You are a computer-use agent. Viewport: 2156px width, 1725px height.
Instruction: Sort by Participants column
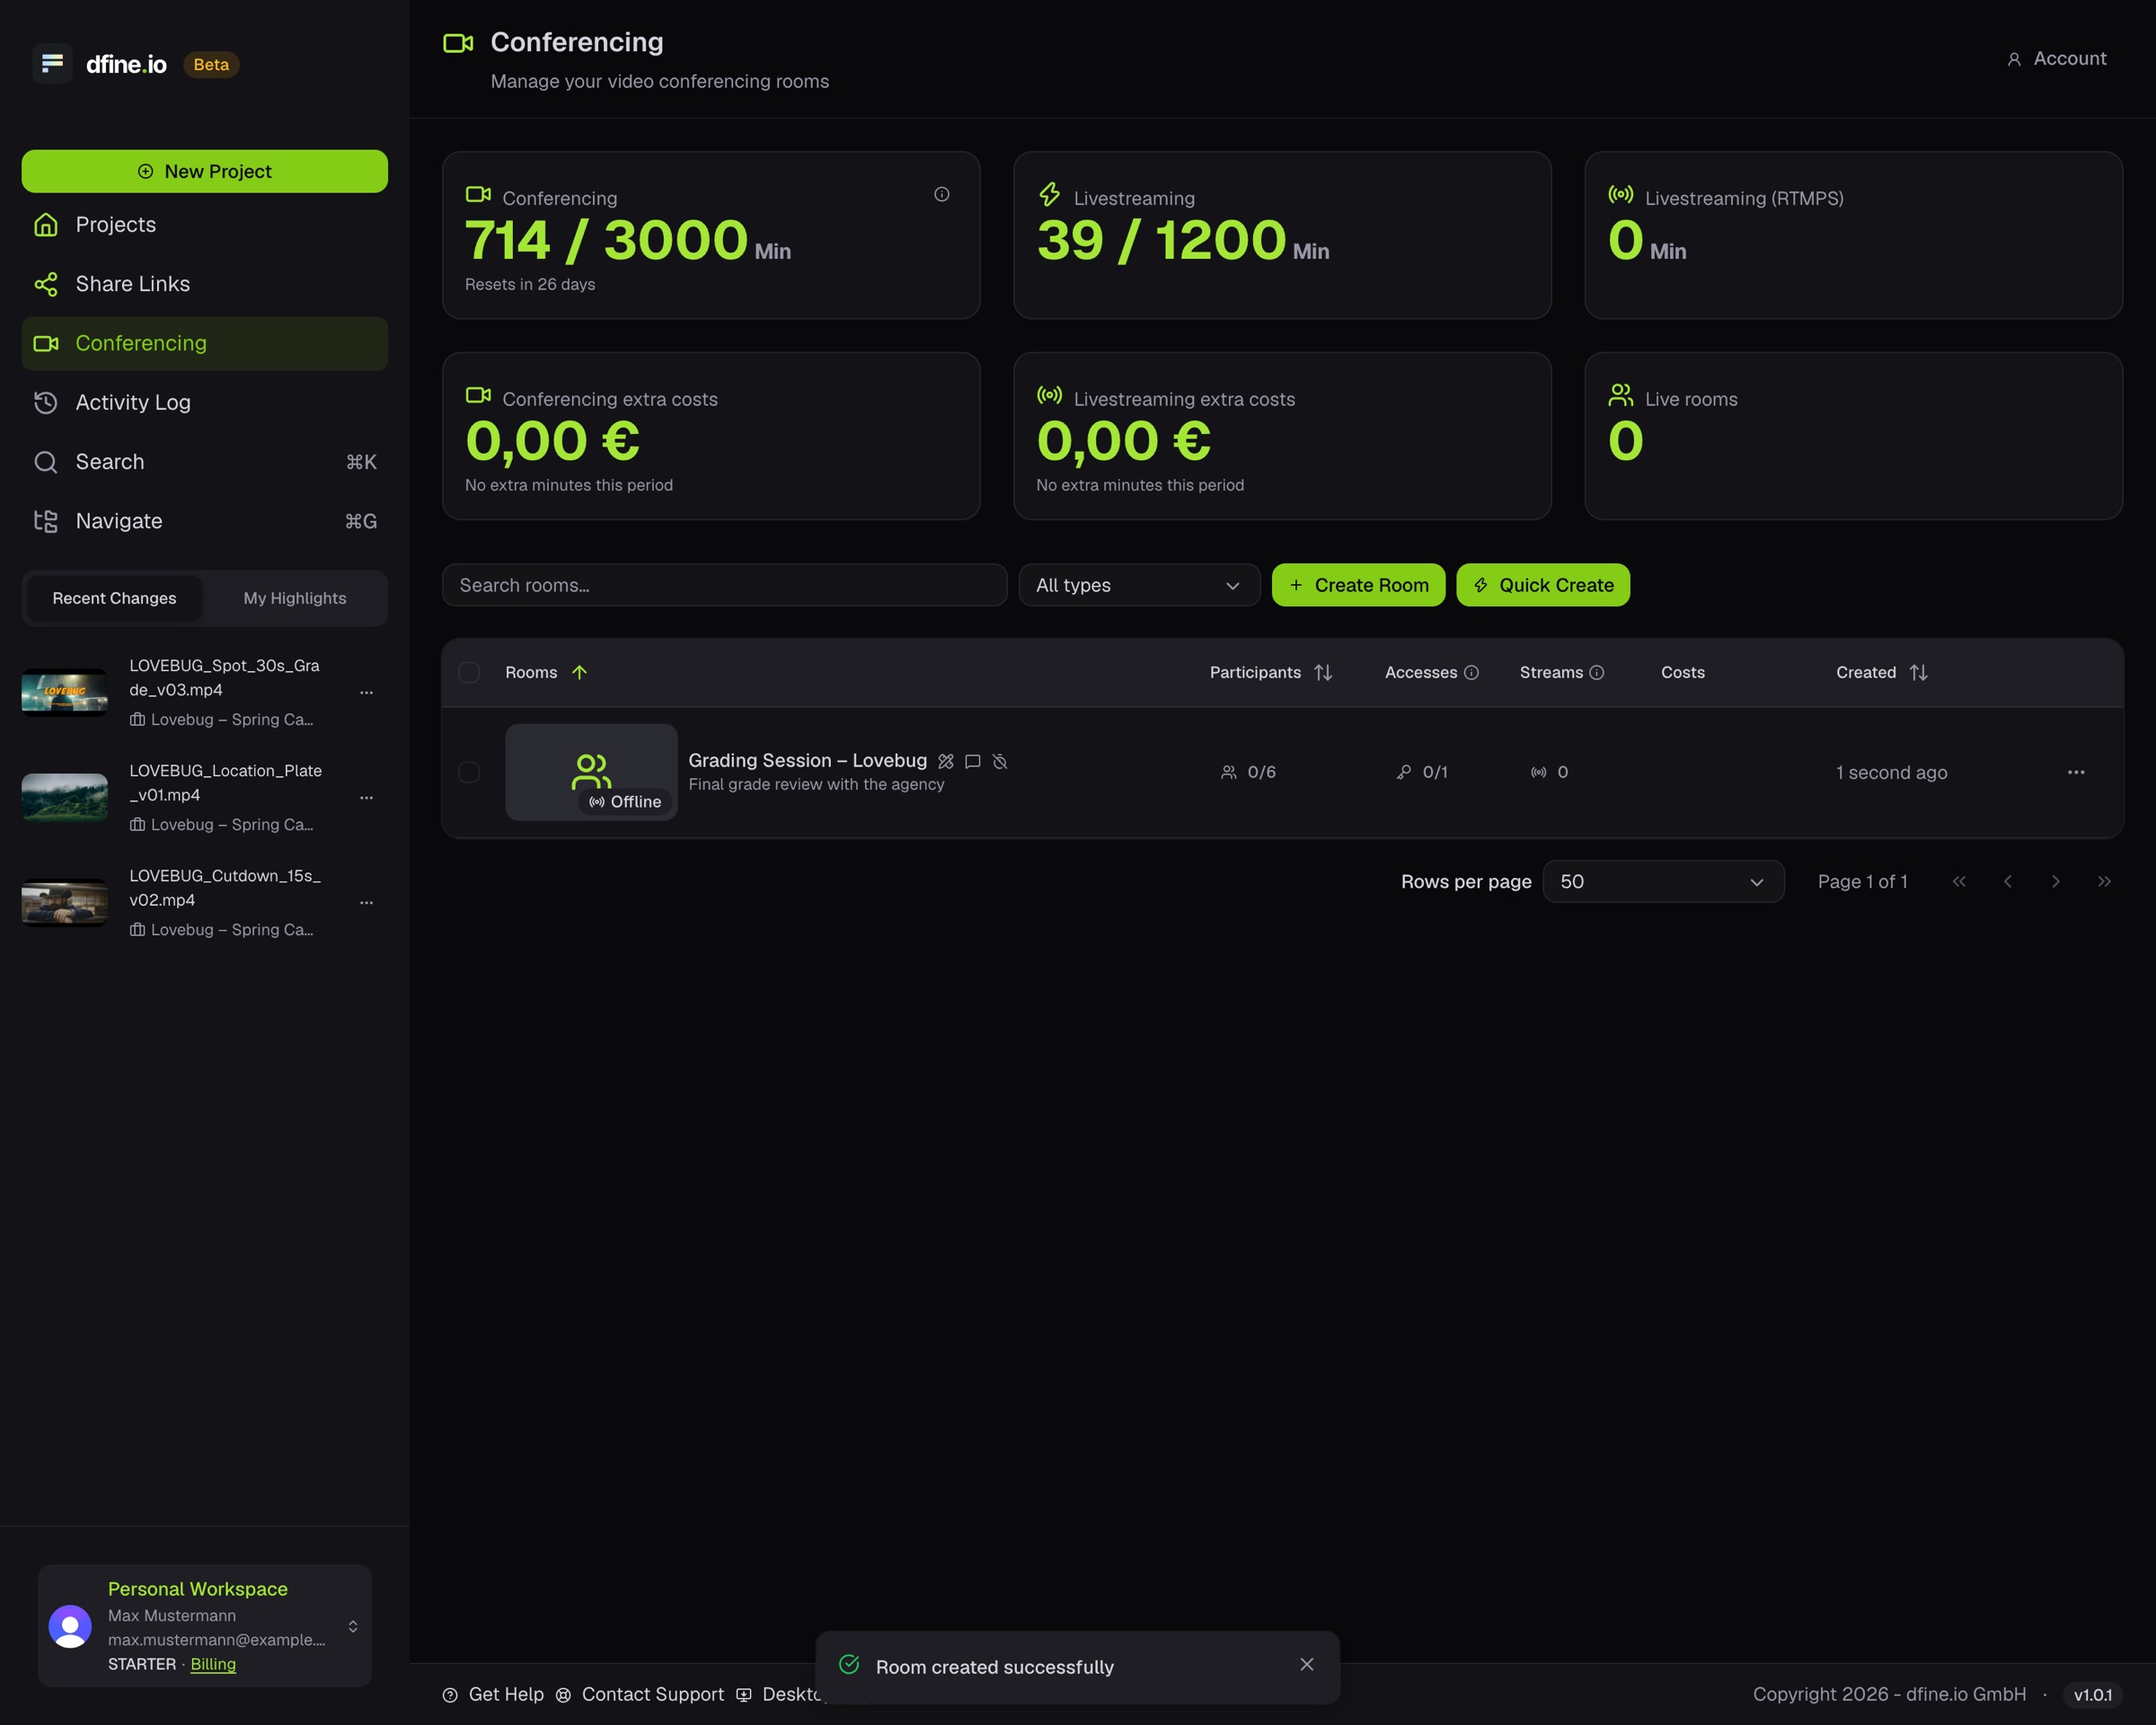coord(1271,673)
